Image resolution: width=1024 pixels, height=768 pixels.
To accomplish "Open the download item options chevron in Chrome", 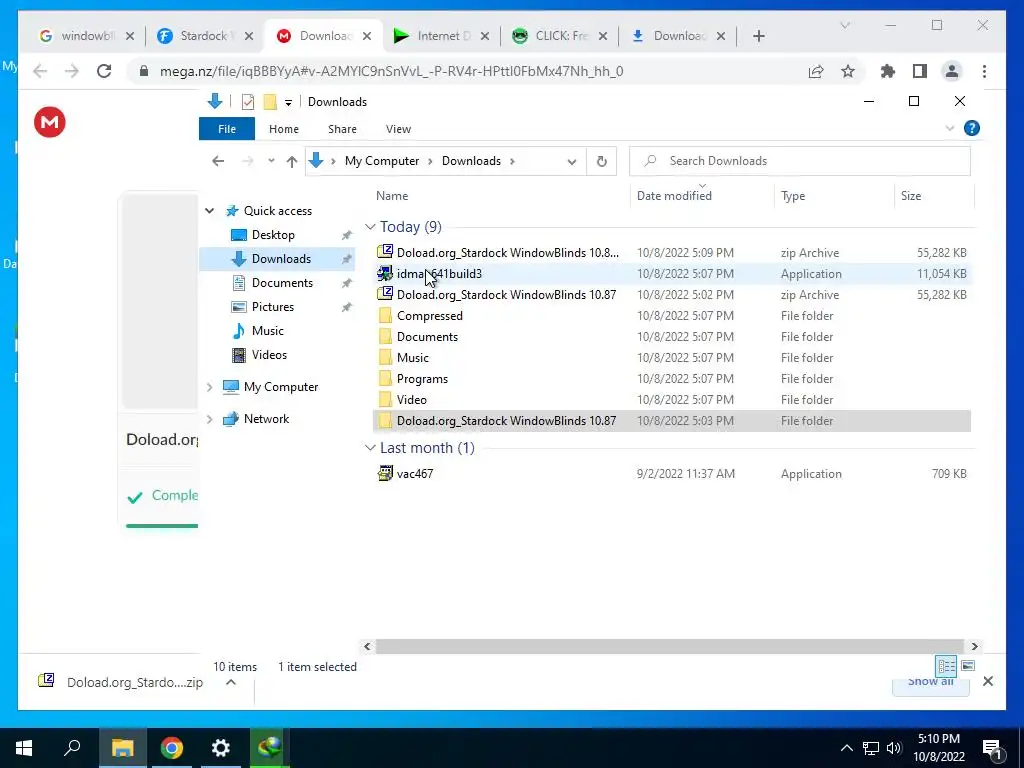I will pos(231,682).
